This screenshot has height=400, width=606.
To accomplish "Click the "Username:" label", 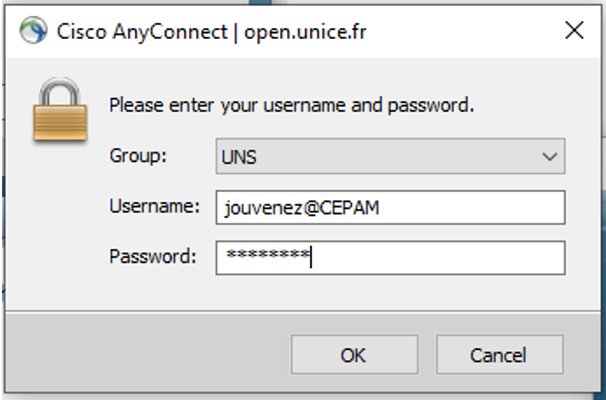I will coord(155,206).
